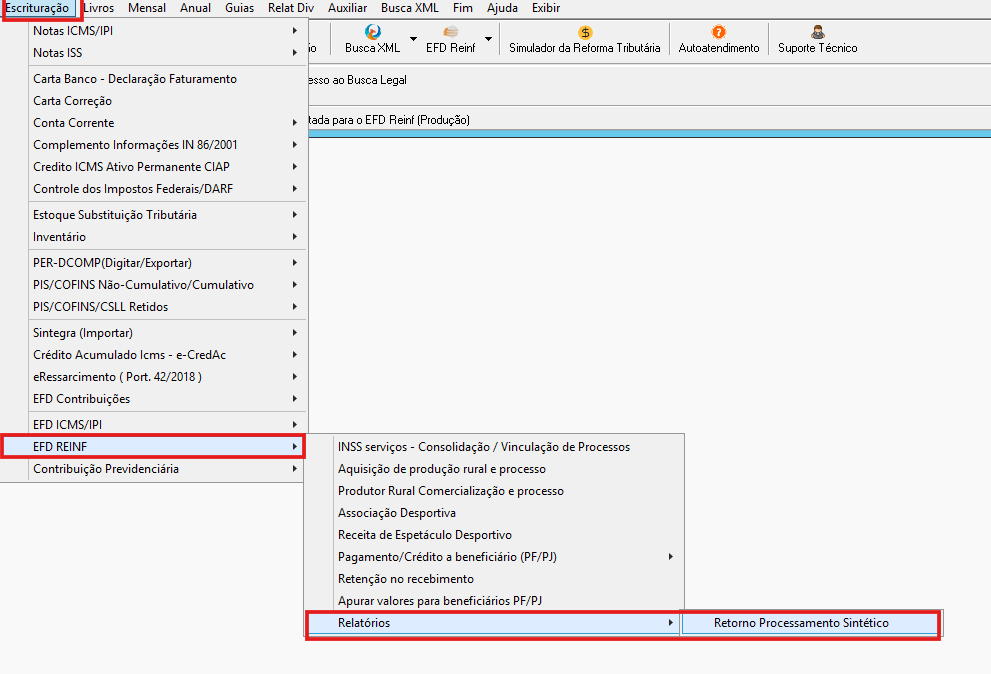Expand PIS/COFINS Não-Cumulativo/Cumulativo submenu
991x674 pixels.
pos(166,285)
